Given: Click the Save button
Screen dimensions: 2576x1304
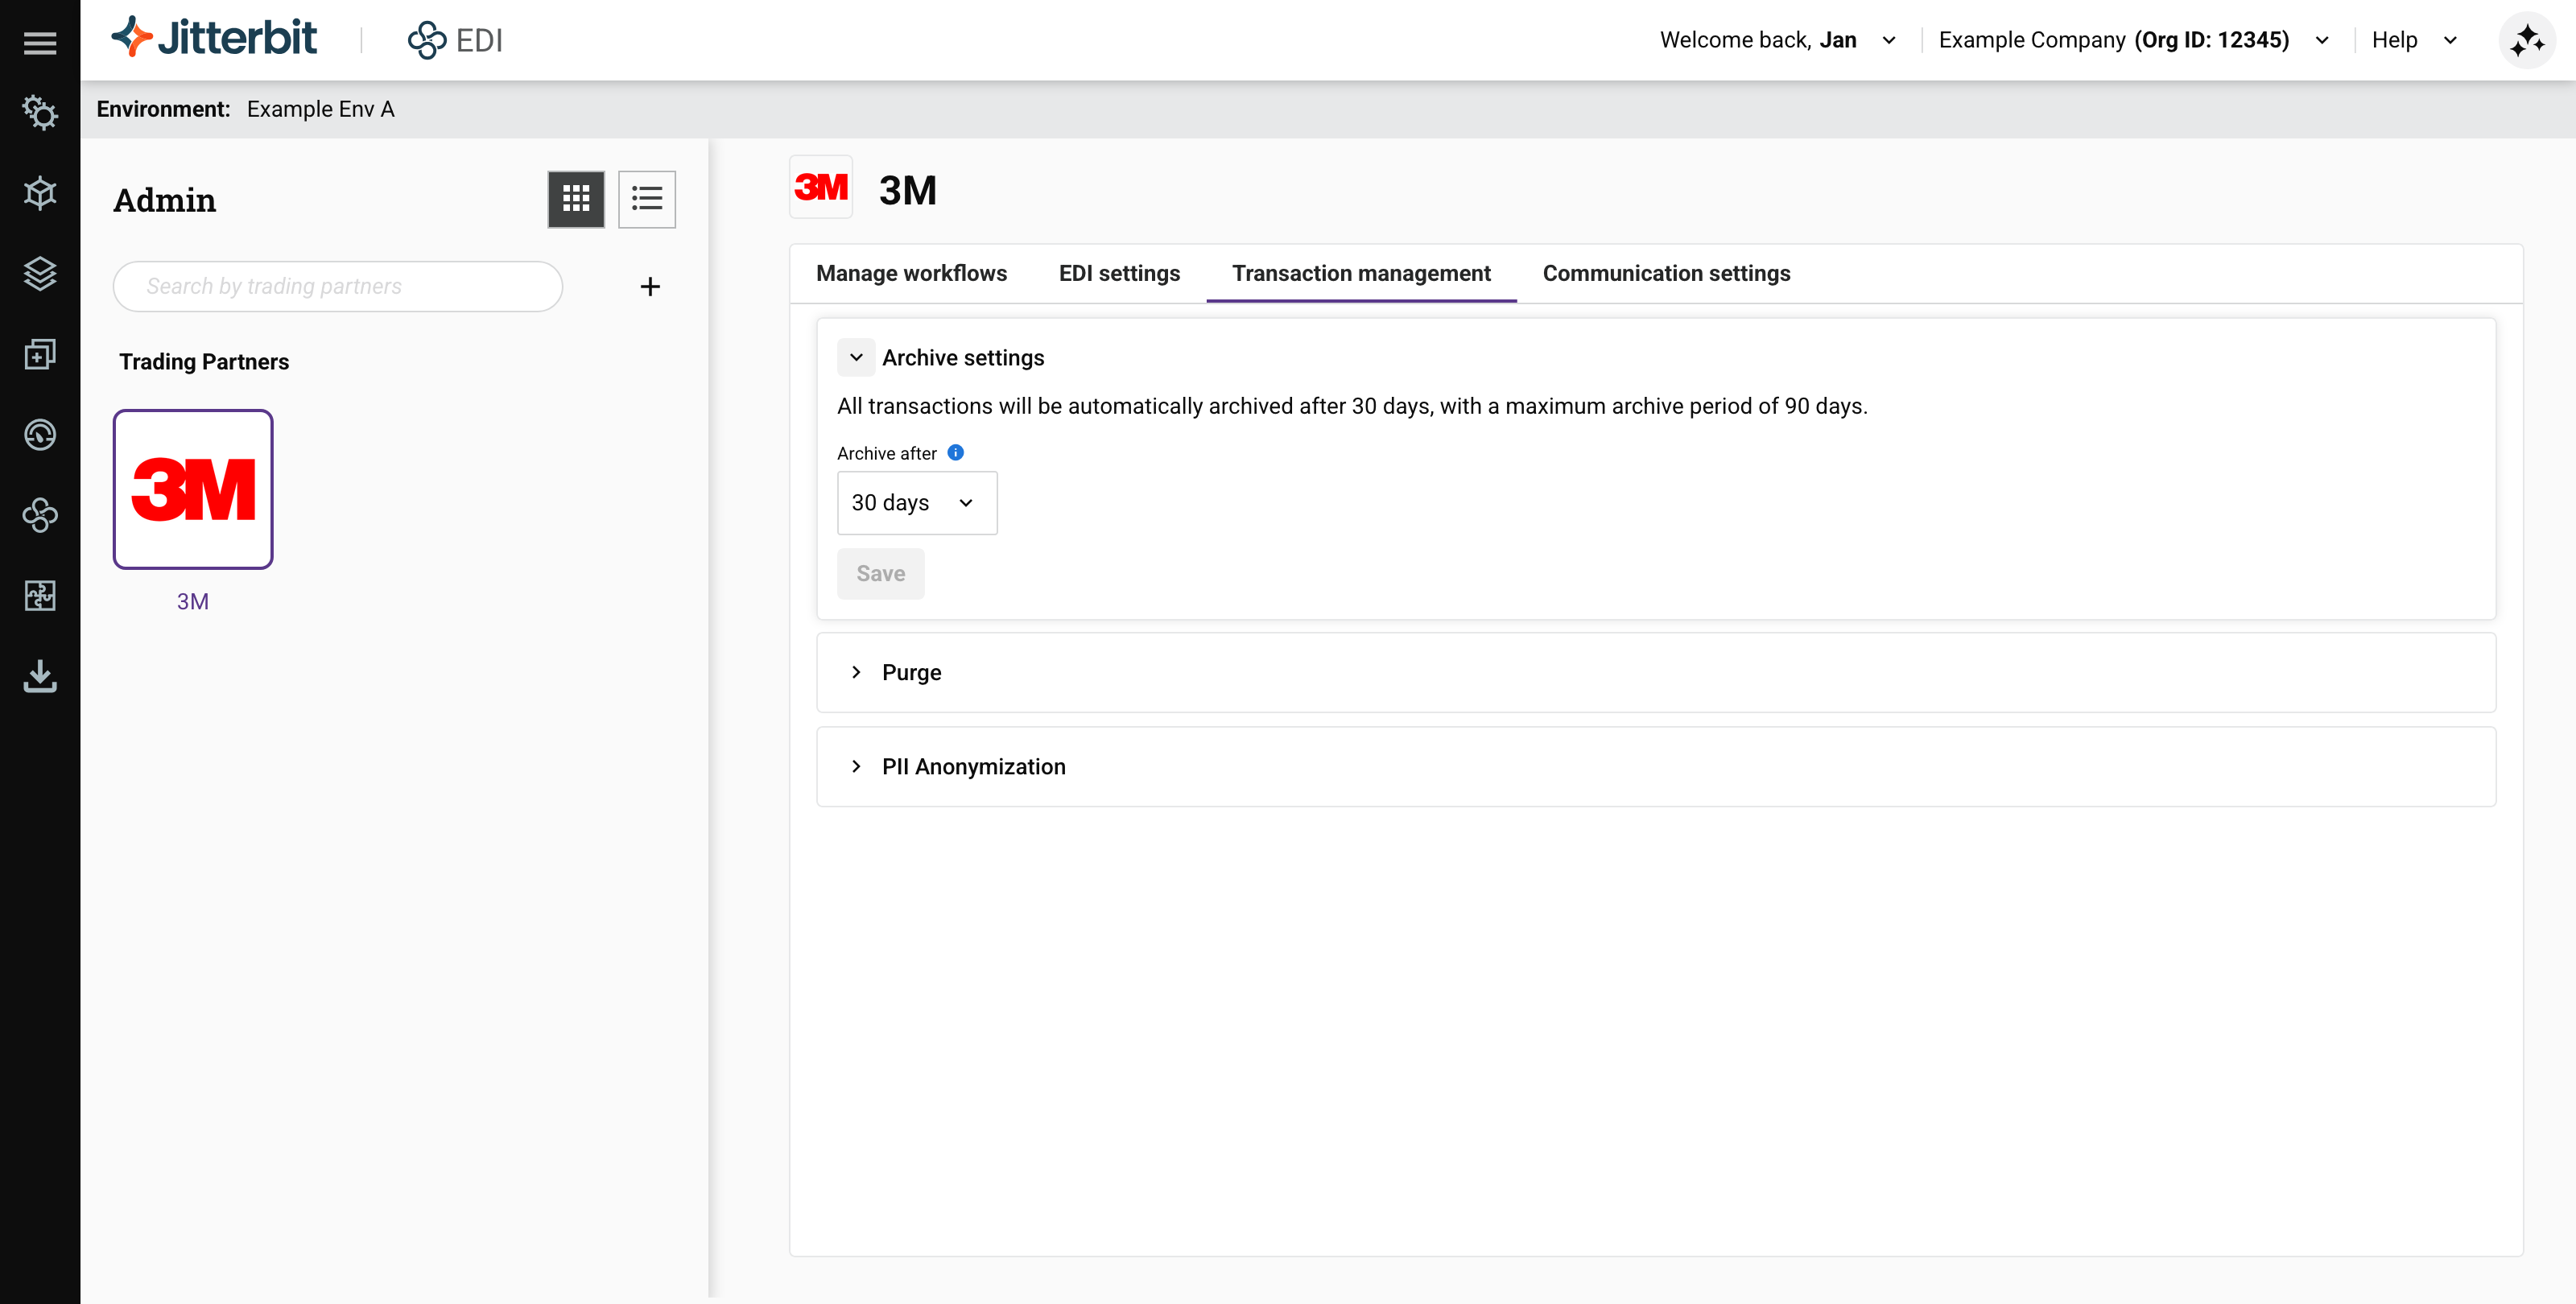Looking at the screenshot, I should click(x=880, y=574).
